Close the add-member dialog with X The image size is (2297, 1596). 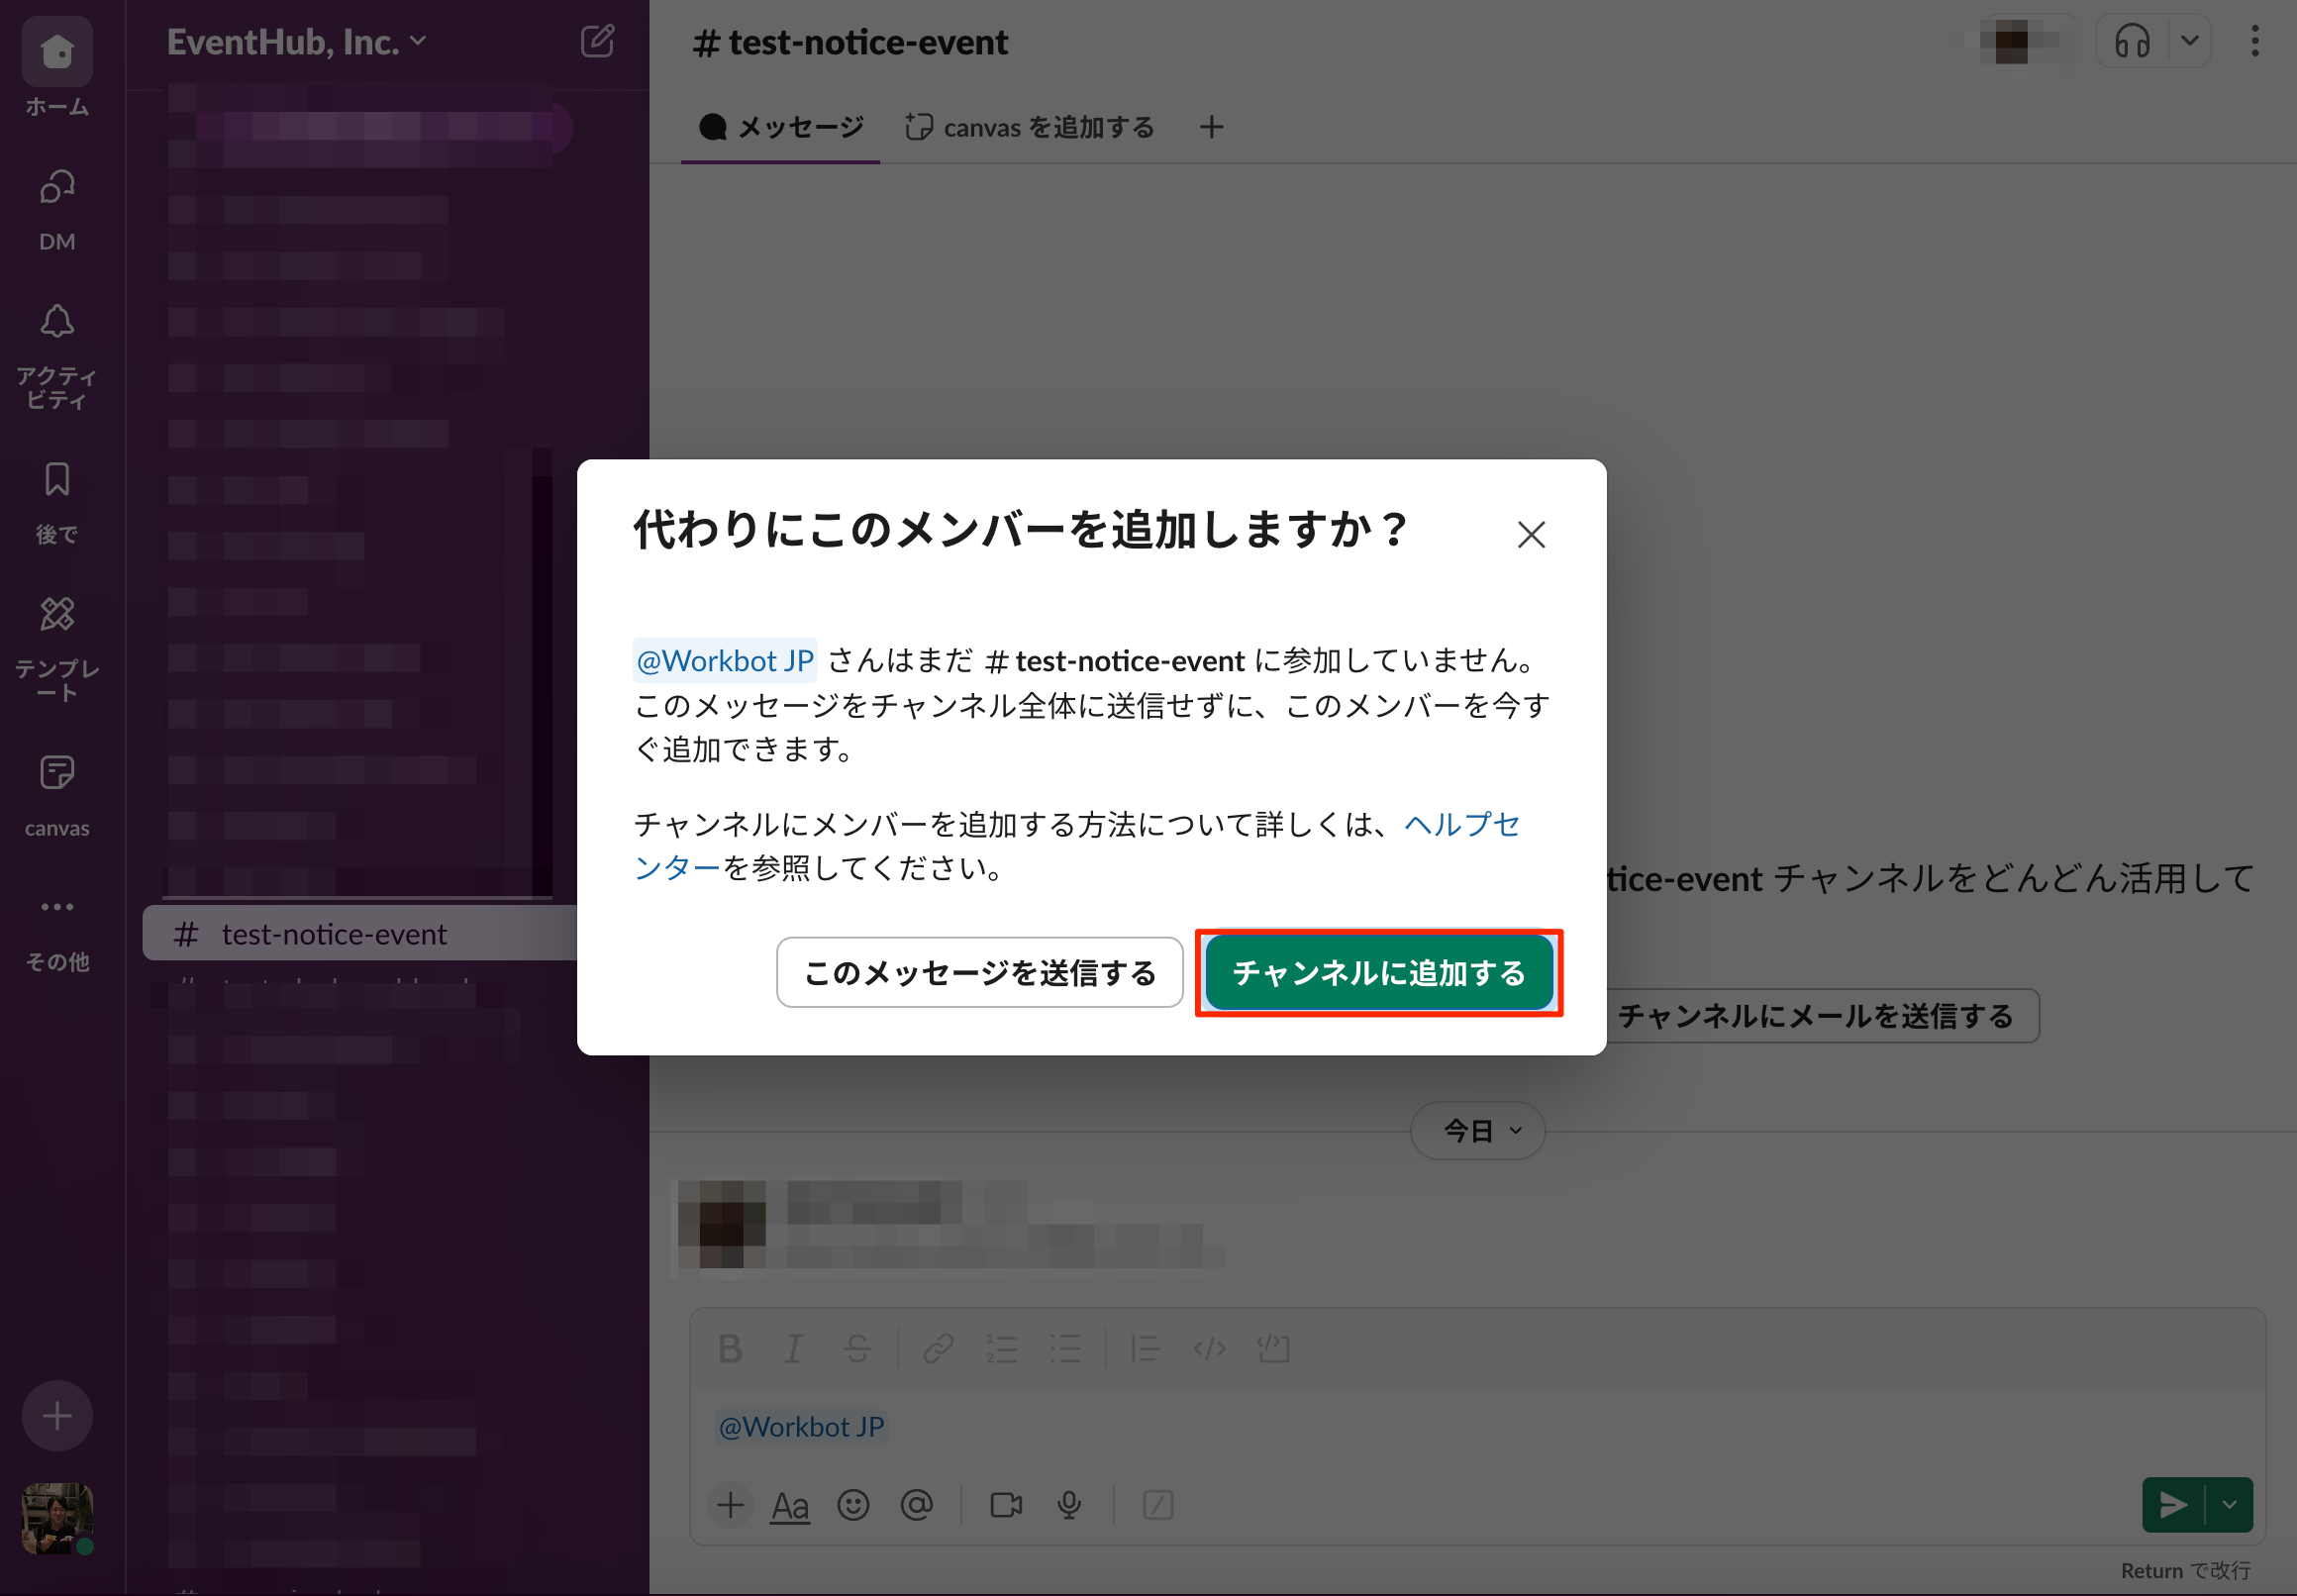(x=1530, y=535)
